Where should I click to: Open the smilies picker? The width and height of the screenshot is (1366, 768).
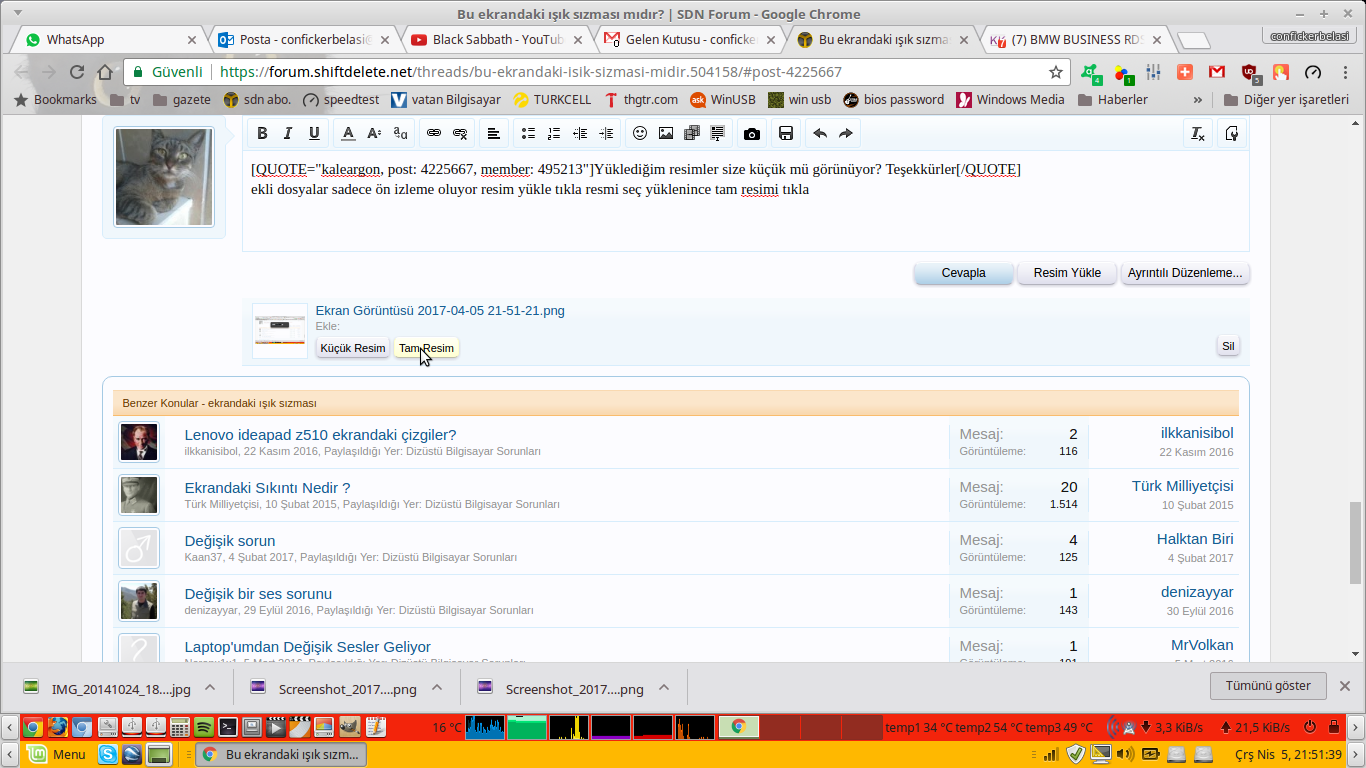640,133
